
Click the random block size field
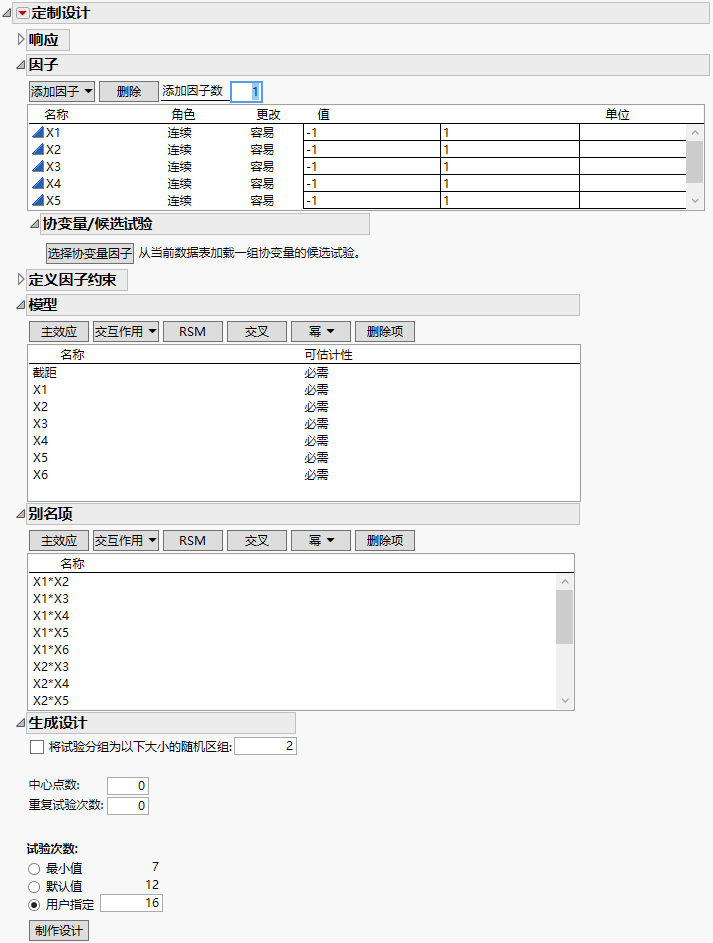click(x=265, y=746)
